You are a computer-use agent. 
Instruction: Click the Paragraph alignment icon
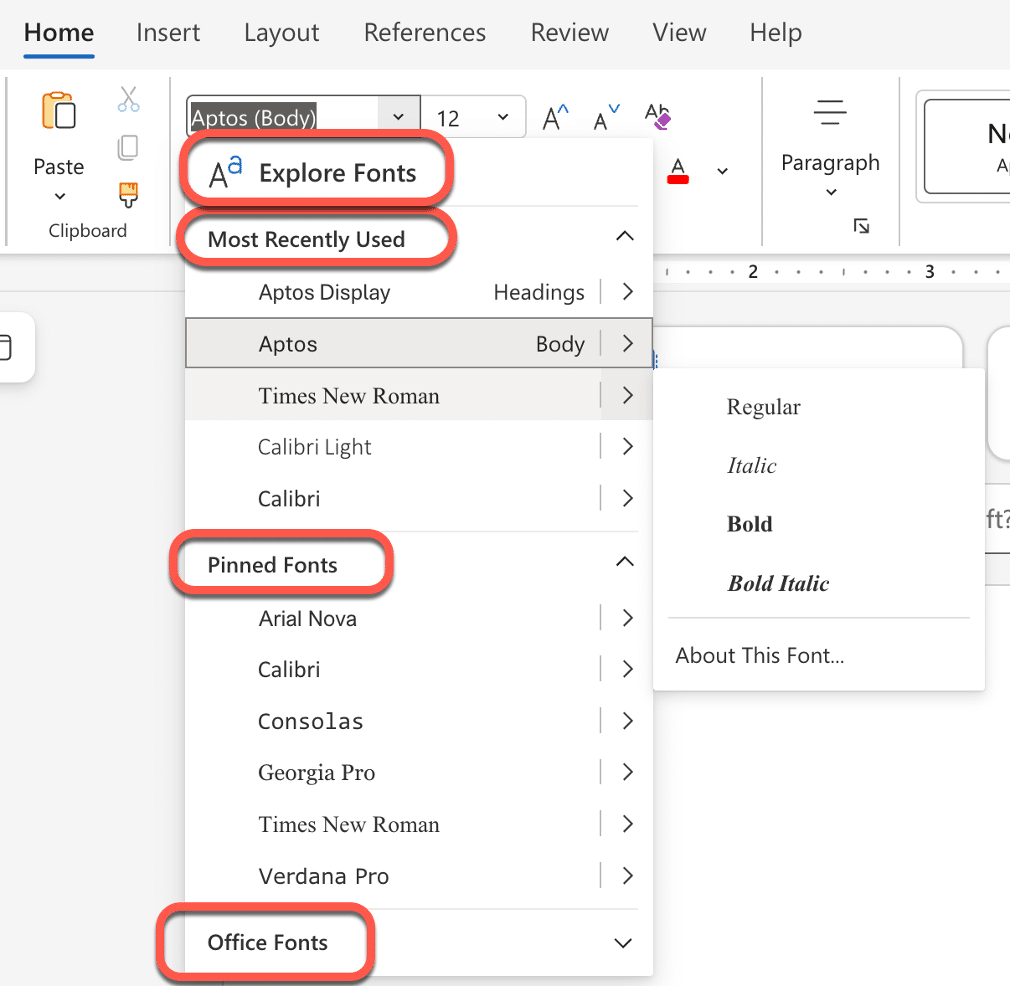point(830,113)
